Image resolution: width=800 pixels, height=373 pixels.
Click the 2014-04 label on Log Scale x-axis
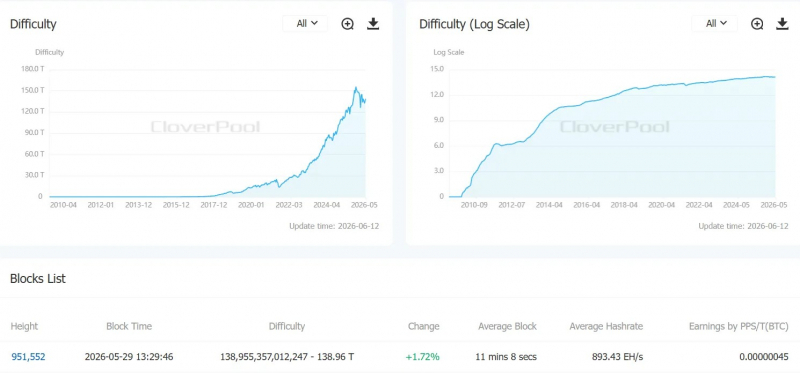tap(549, 205)
